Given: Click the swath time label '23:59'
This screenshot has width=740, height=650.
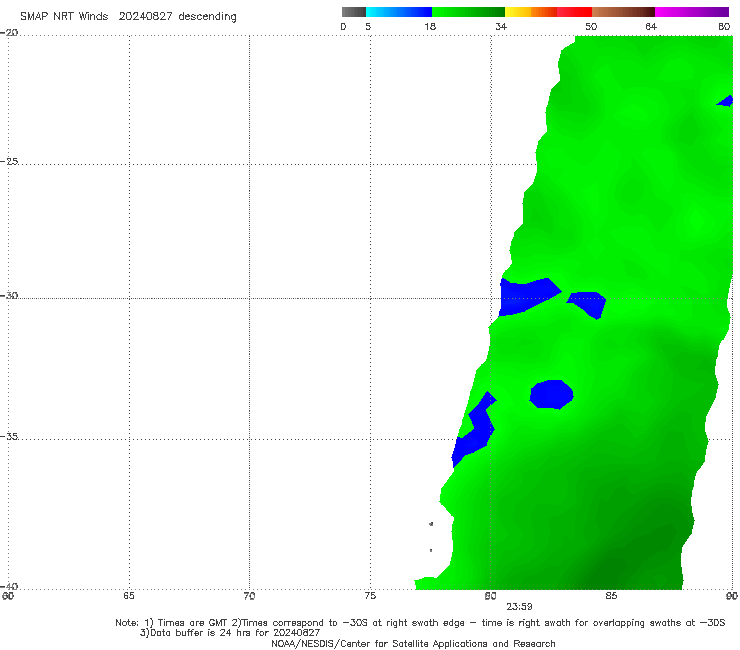Looking at the screenshot, I should (519, 607).
